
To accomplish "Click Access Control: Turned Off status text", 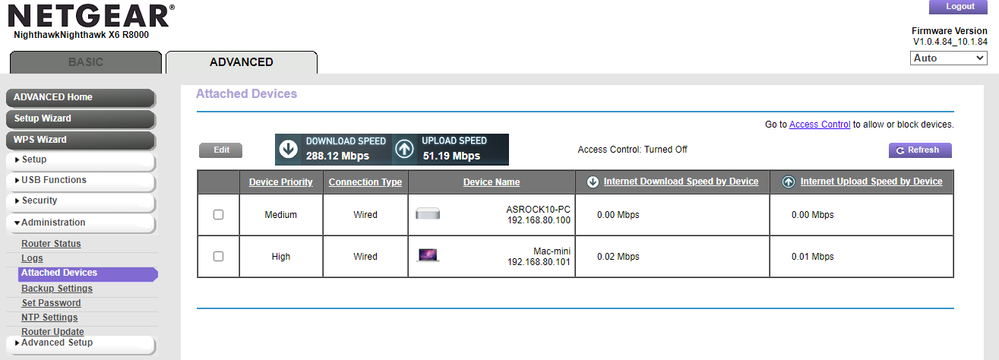I will (632, 150).
